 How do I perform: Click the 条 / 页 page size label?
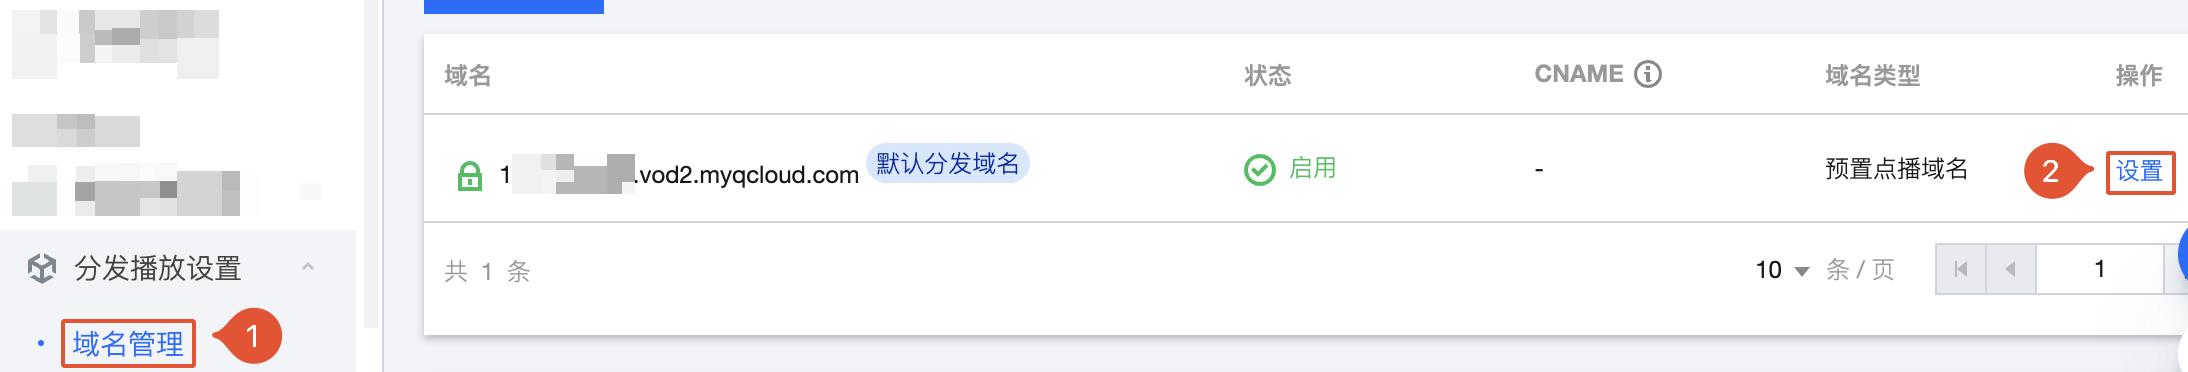[1860, 270]
